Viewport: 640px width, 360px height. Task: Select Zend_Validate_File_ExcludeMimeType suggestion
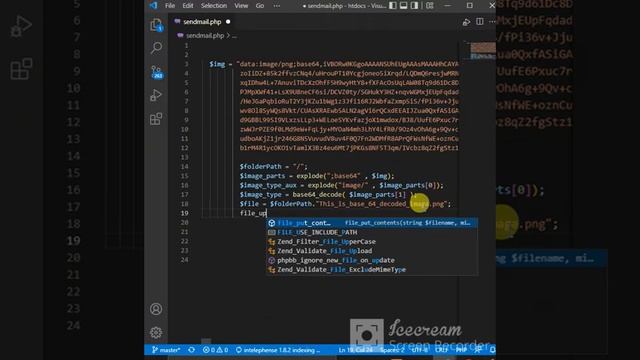pos(372,270)
